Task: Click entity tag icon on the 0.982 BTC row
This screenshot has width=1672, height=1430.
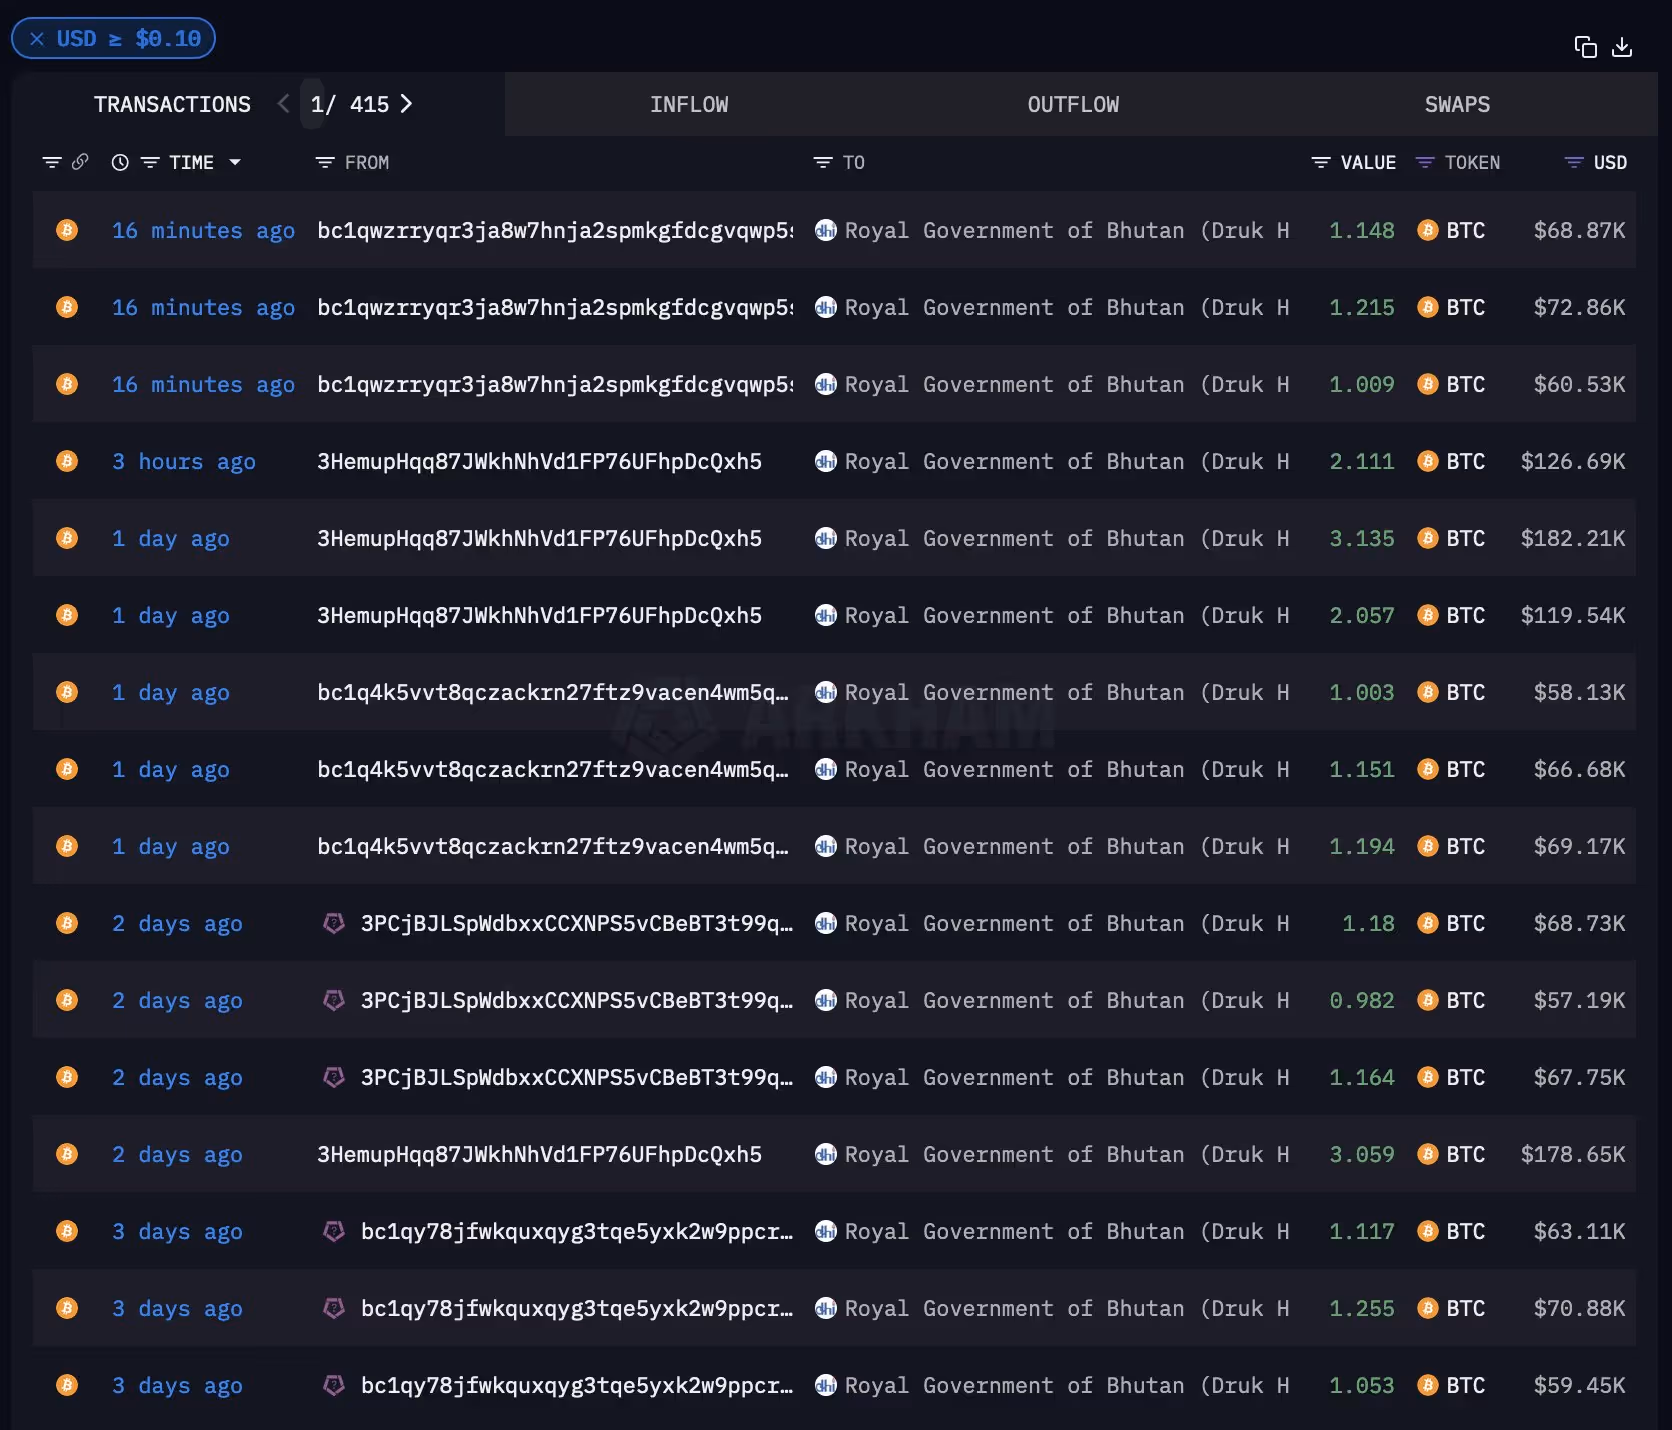Action: pyautogui.click(x=334, y=1000)
